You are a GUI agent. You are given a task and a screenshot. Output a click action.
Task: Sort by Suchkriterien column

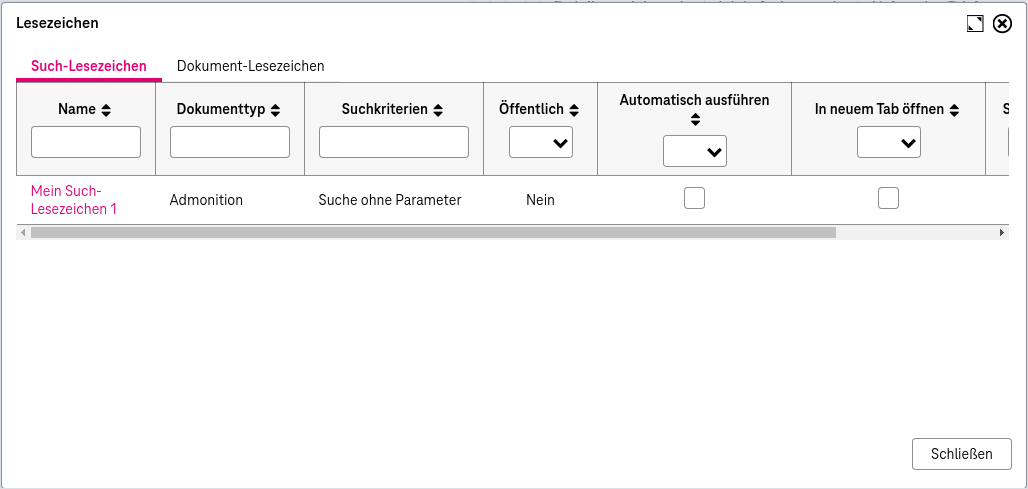(x=439, y=110)
